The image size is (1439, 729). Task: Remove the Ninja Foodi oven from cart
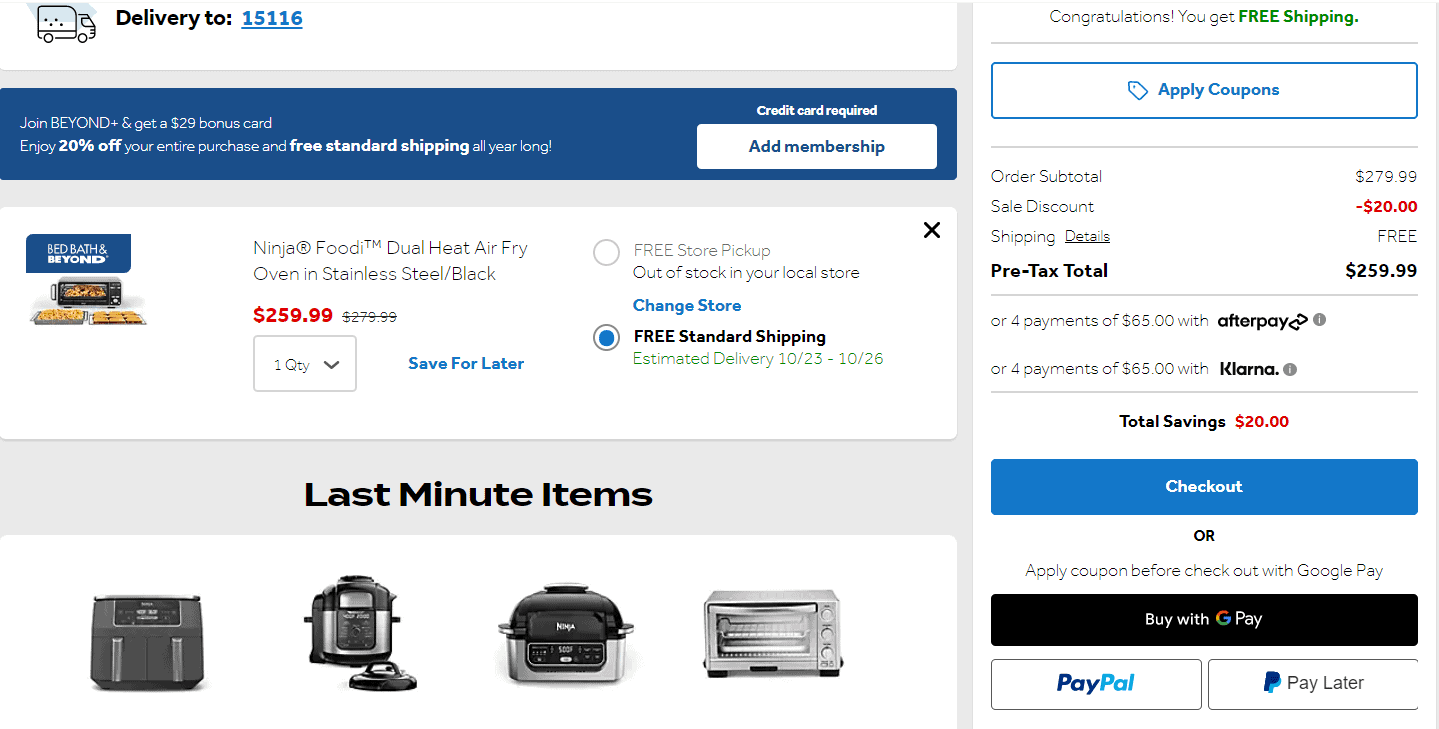click(x=931, y=229)
